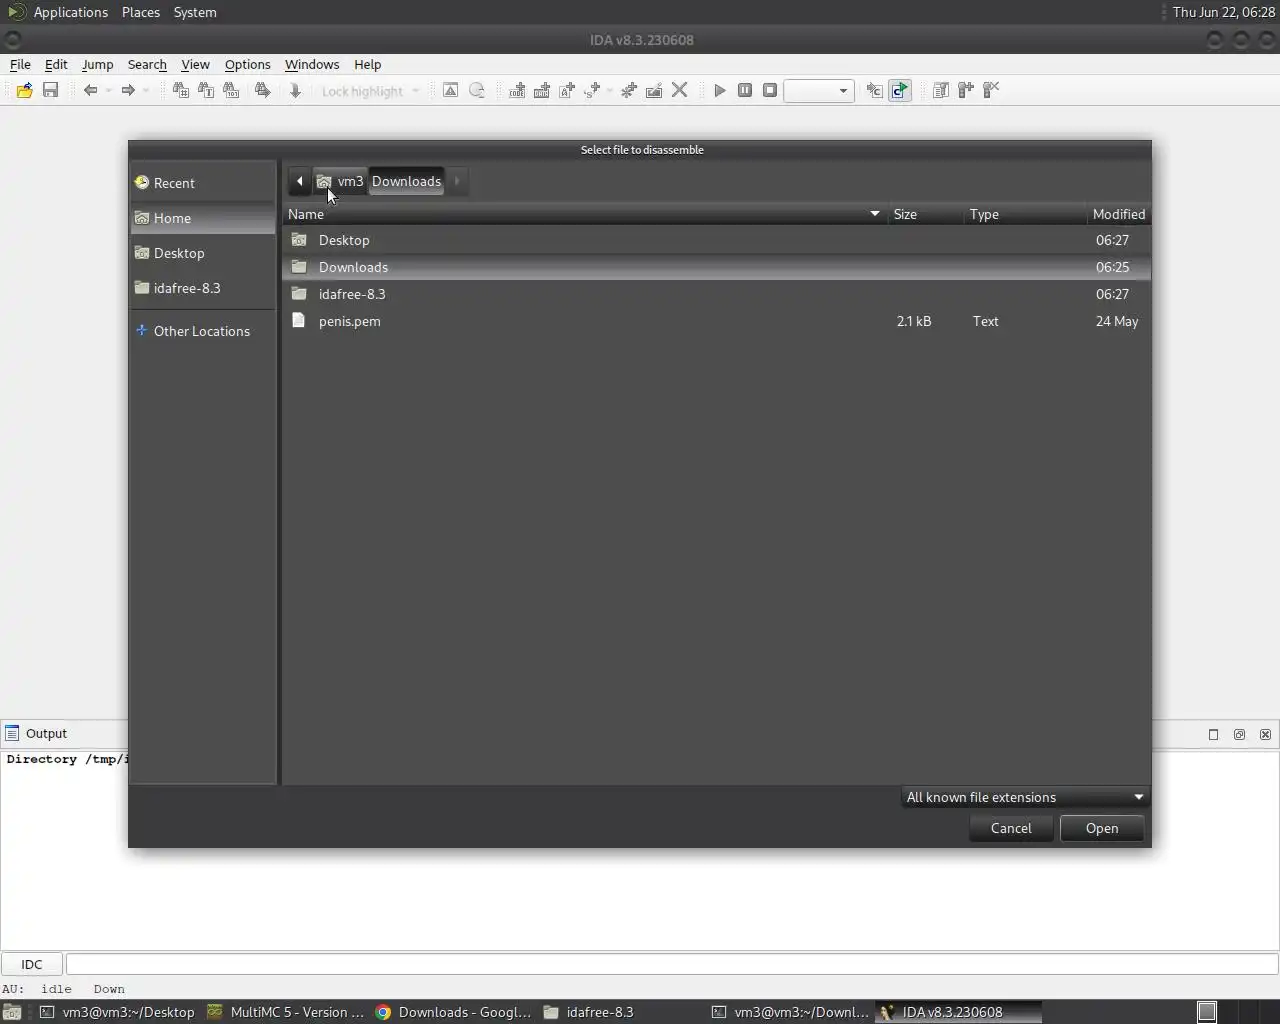Click the binoculars binary search icon
Viewport: 1280px width, 1024px height.
coord(231,90)
